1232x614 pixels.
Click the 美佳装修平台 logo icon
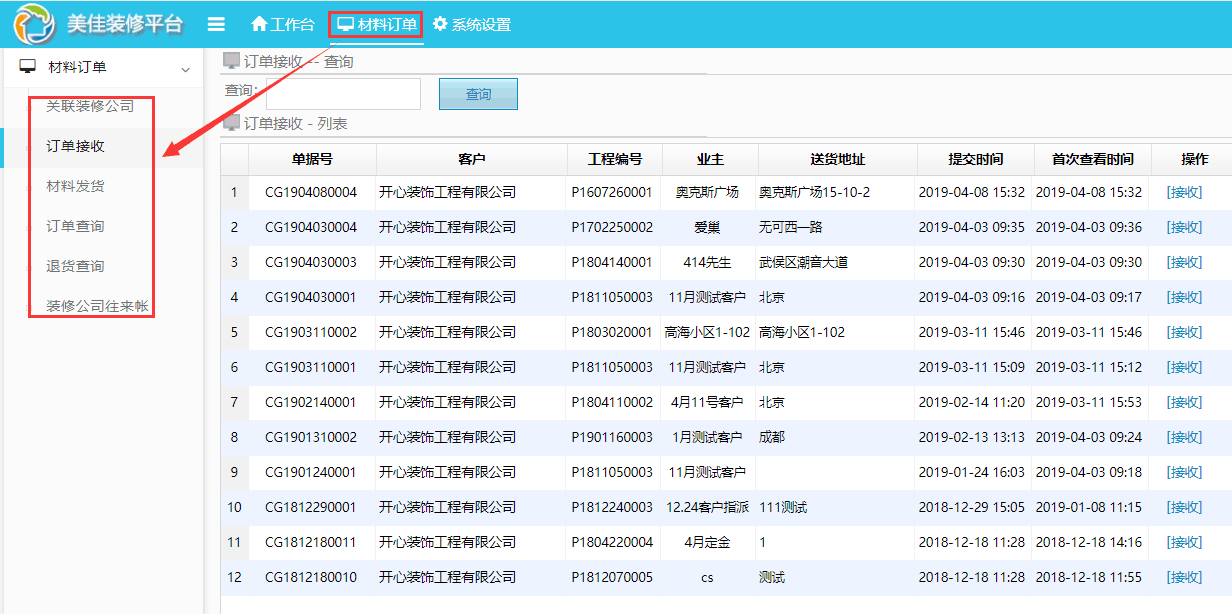click(34, 24)
